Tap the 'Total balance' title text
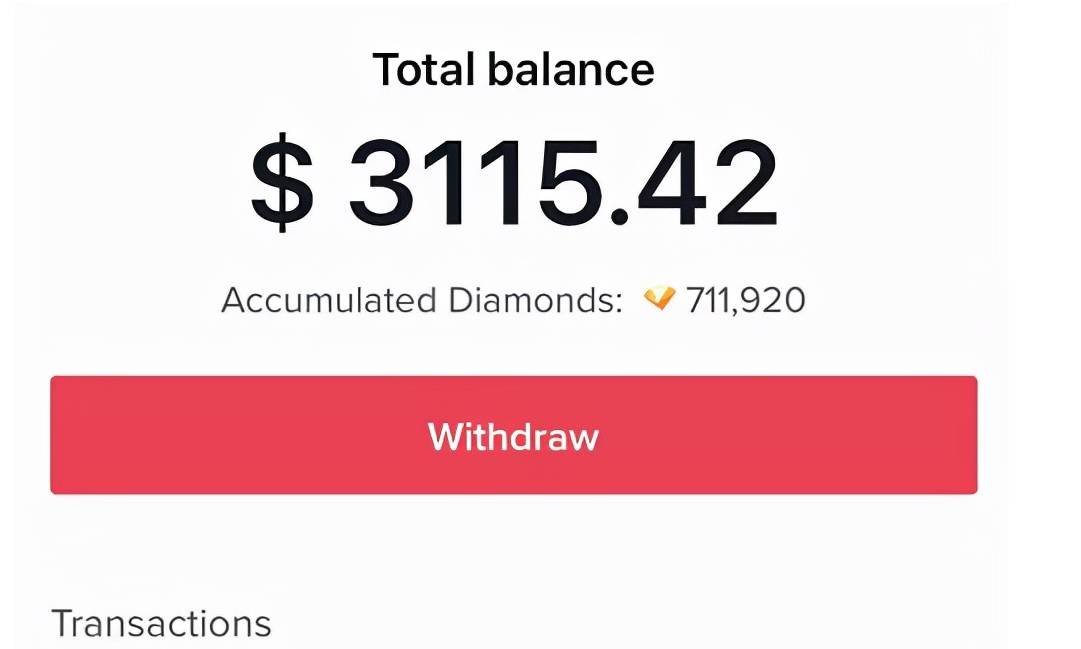The width and height of the screenshot is (1081, 649). point(513,70)
